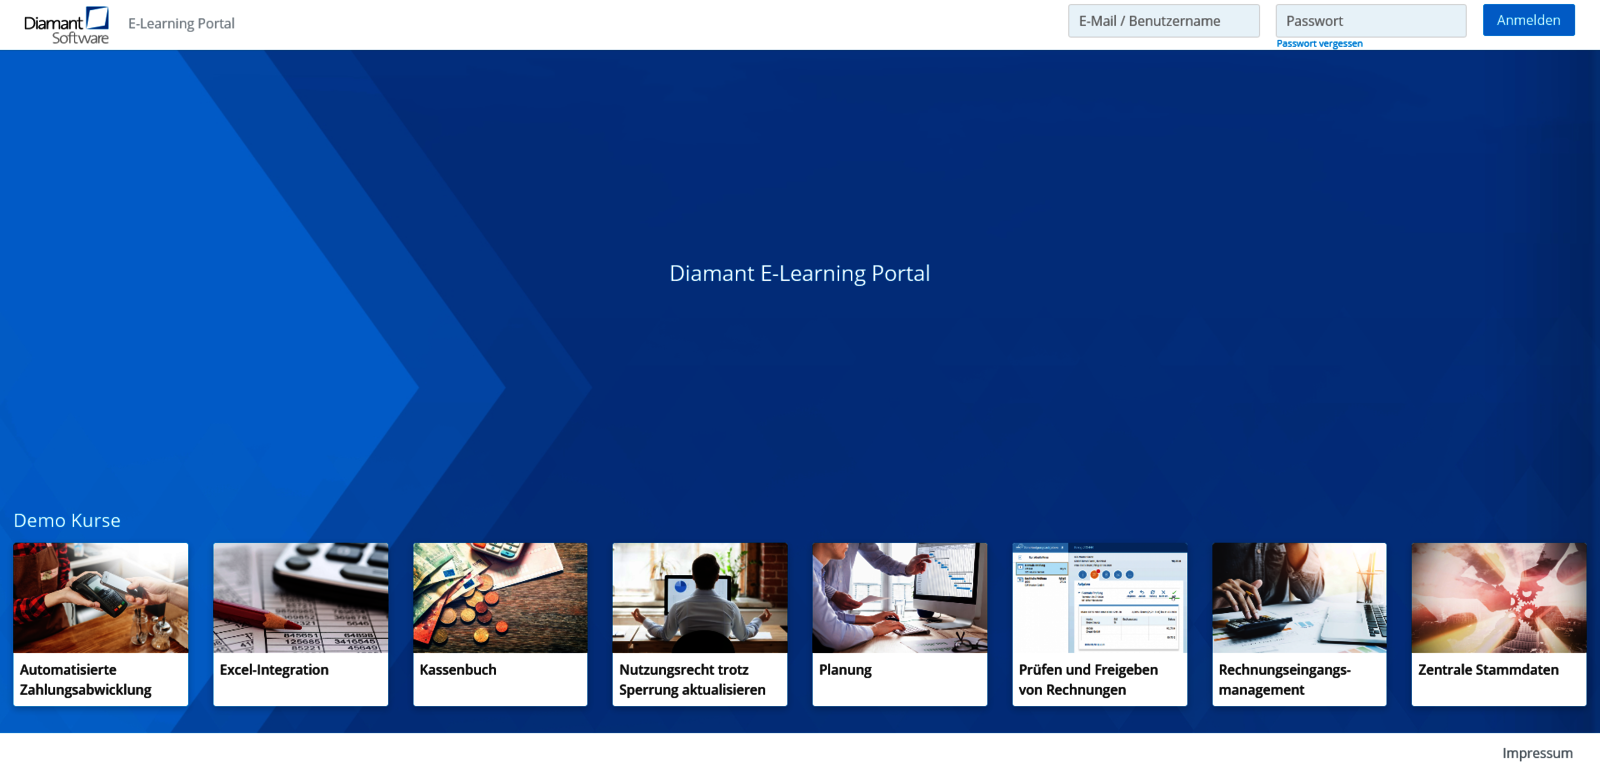Open the Kassenbuch course image
Image resolution: width=1600 pixels, height=773 pixels.
point(500,598)
